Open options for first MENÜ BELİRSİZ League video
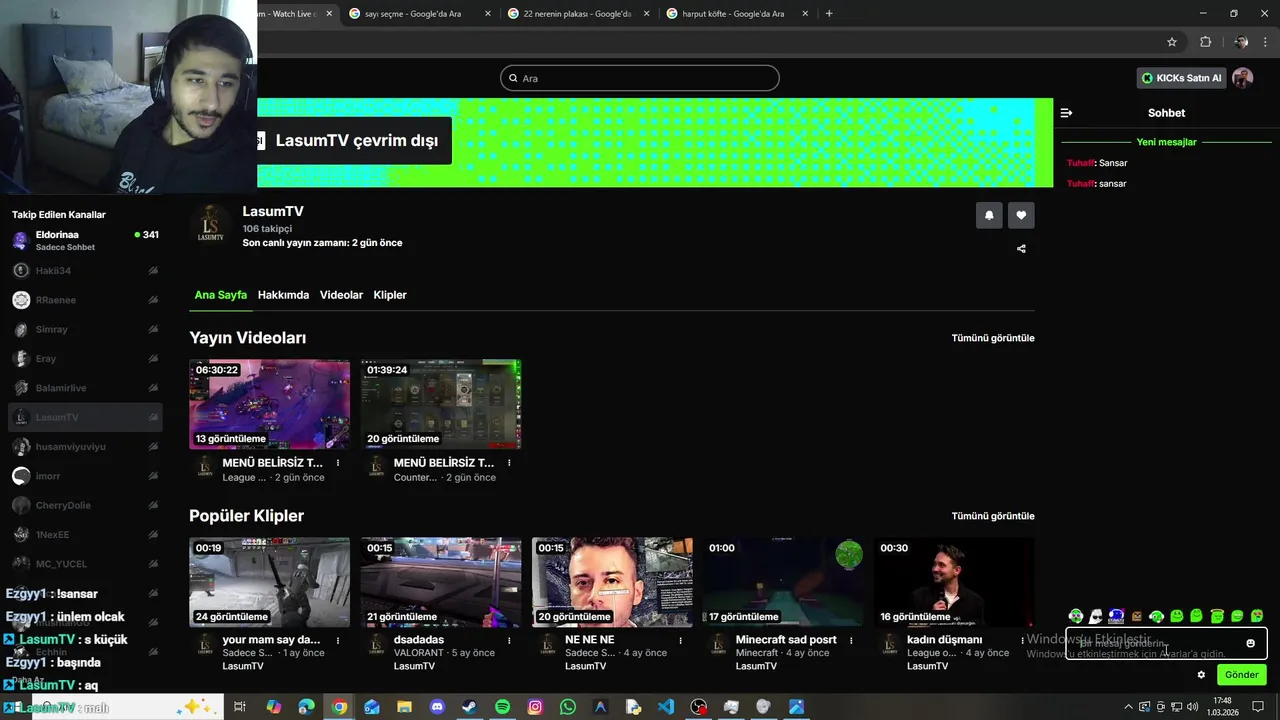 tap(338, 463)
